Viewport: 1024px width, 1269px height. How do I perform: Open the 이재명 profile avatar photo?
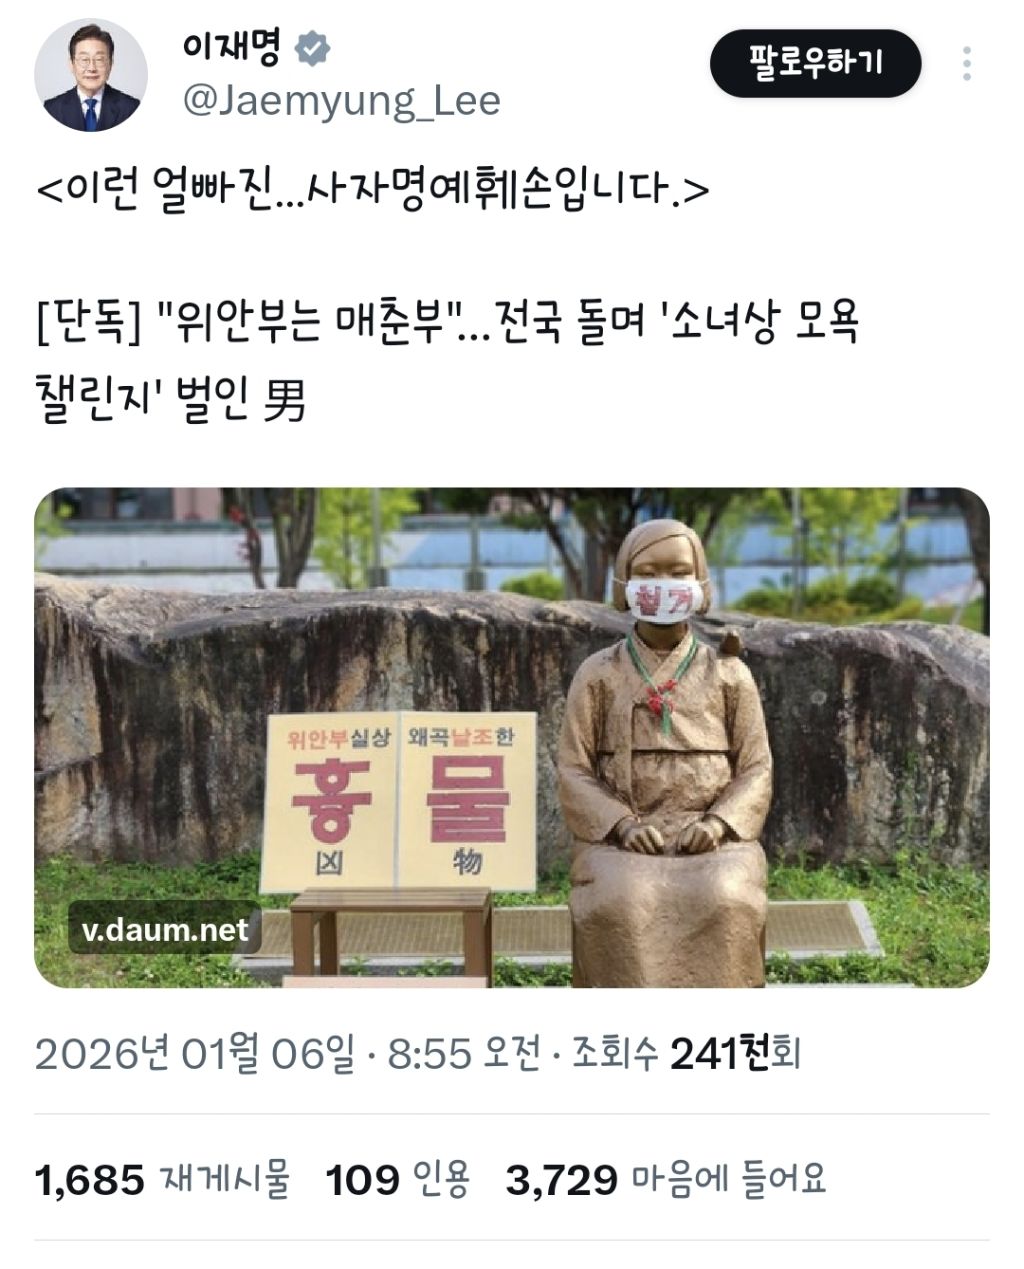[x=91, y=75]
